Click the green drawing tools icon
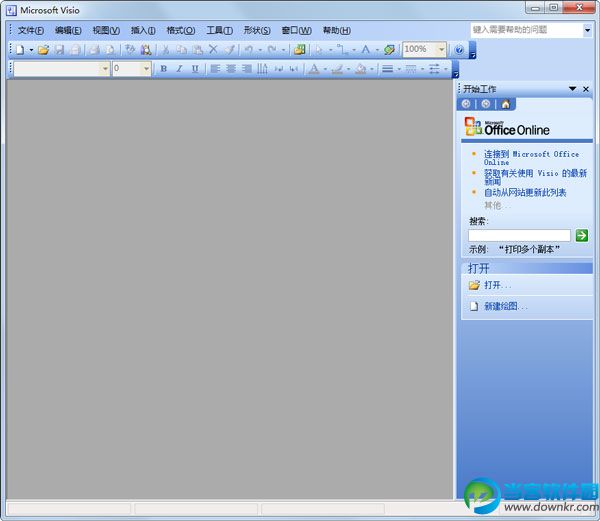This screenshot has height=521, width=600. [390, 50]
